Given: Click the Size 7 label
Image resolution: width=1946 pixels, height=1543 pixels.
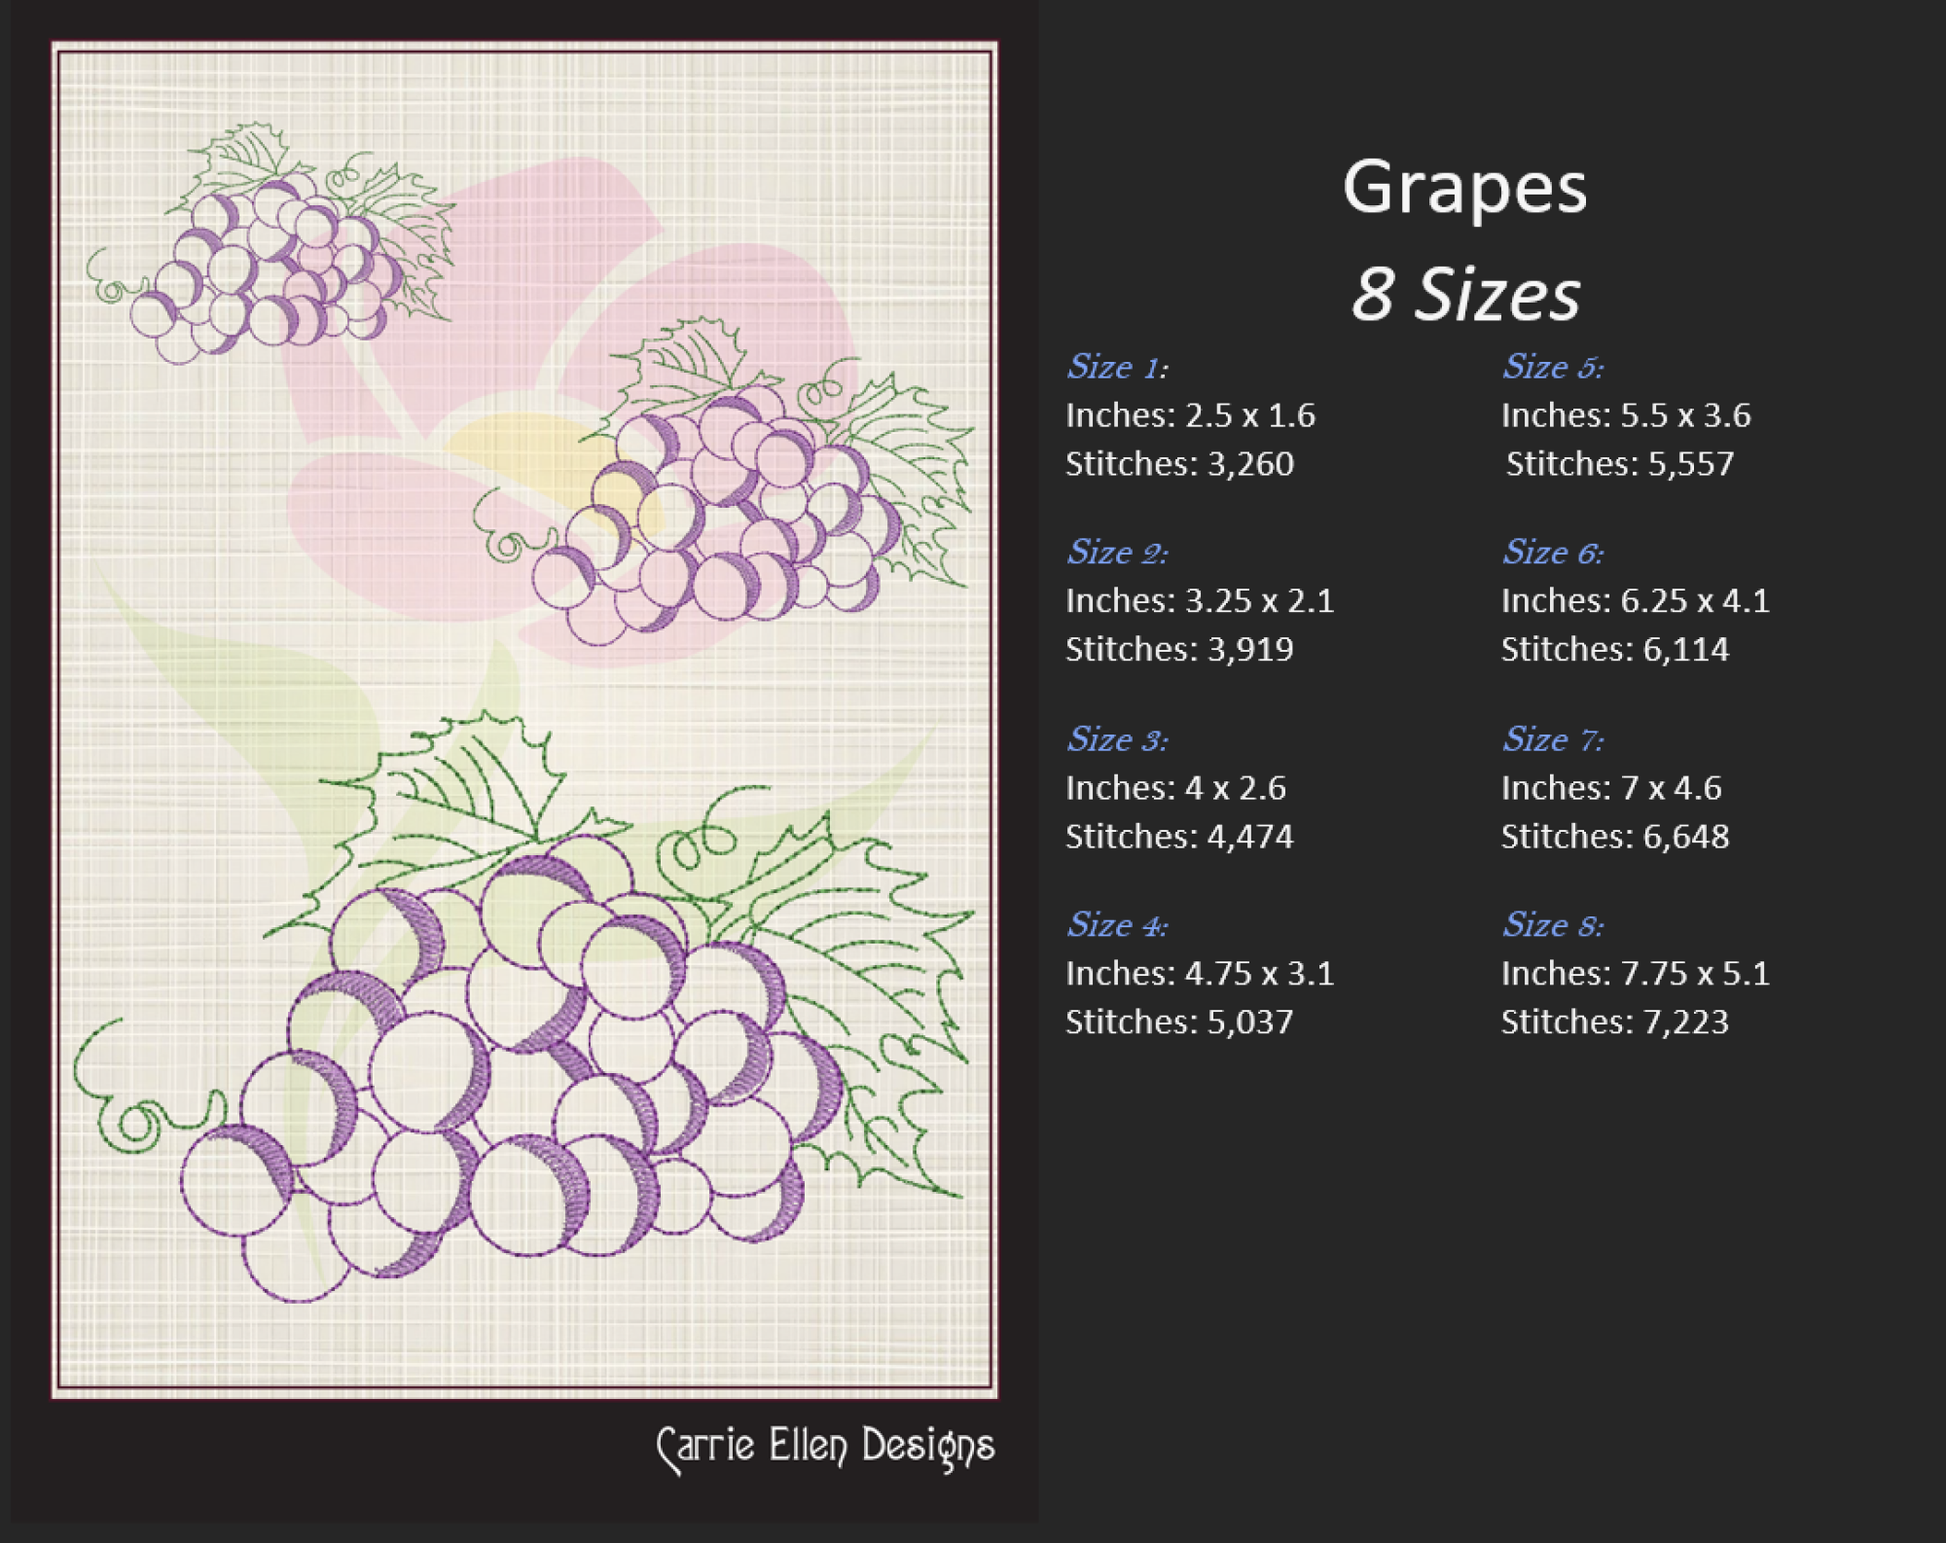Looking at the screenshot, I should (1552, 739).
